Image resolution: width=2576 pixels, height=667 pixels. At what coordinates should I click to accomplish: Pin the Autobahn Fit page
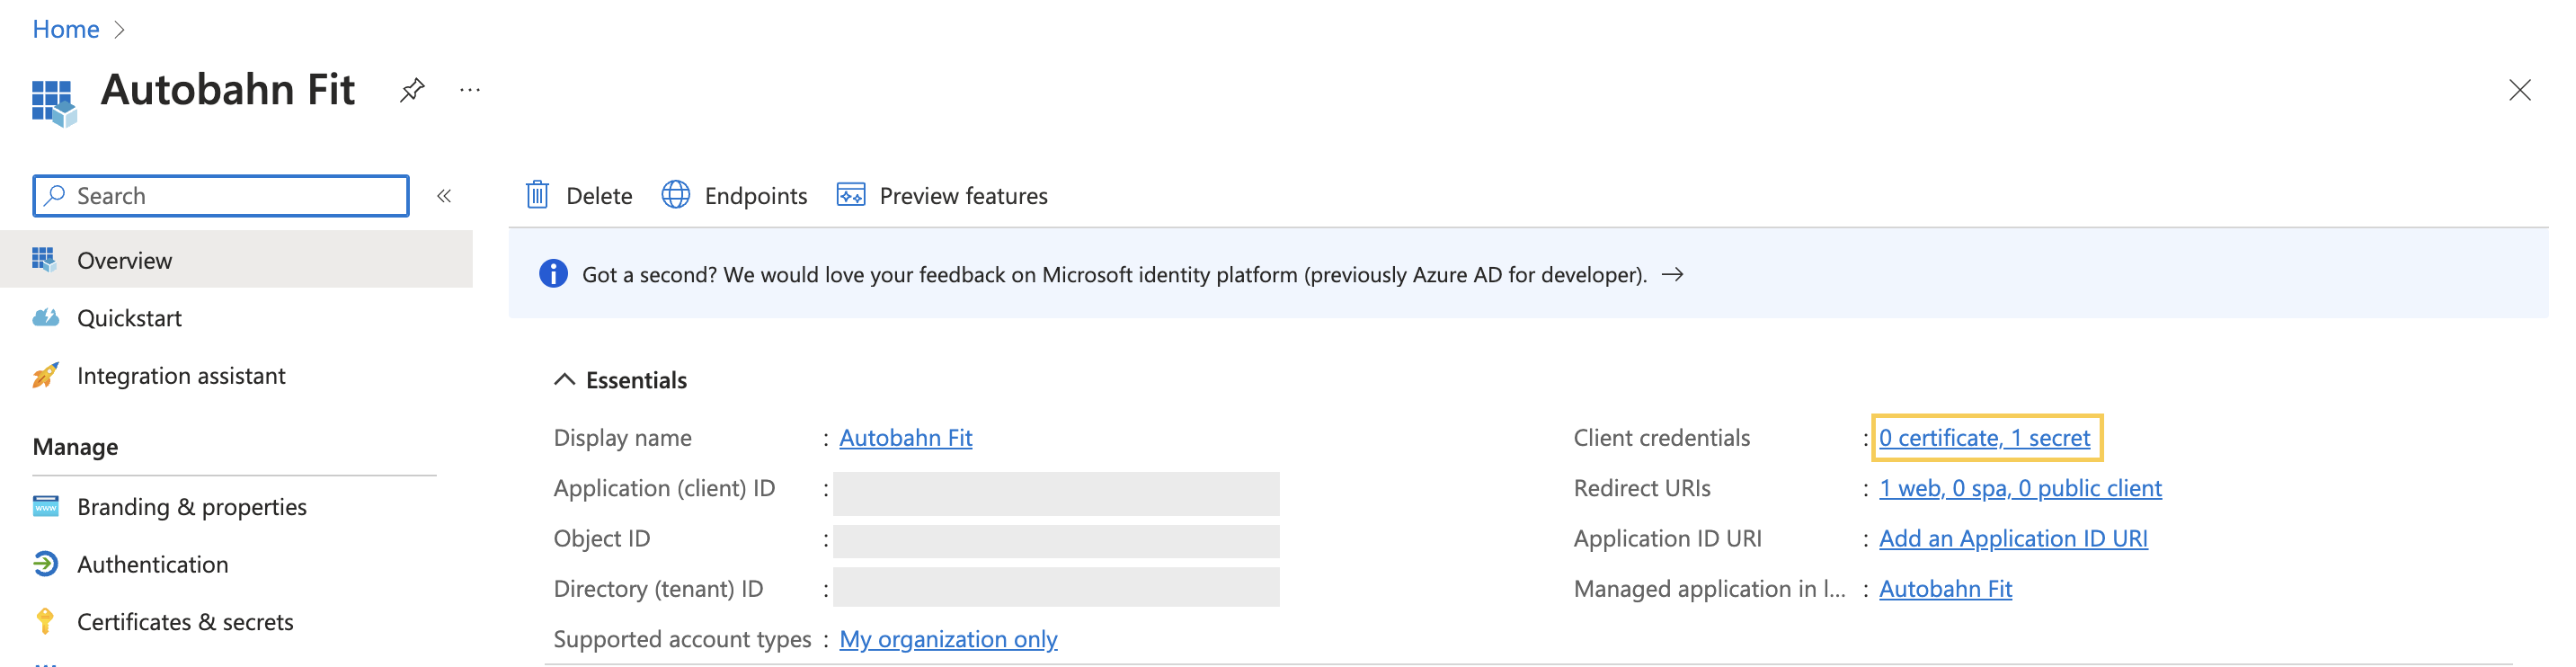click(x=412, y=90)
